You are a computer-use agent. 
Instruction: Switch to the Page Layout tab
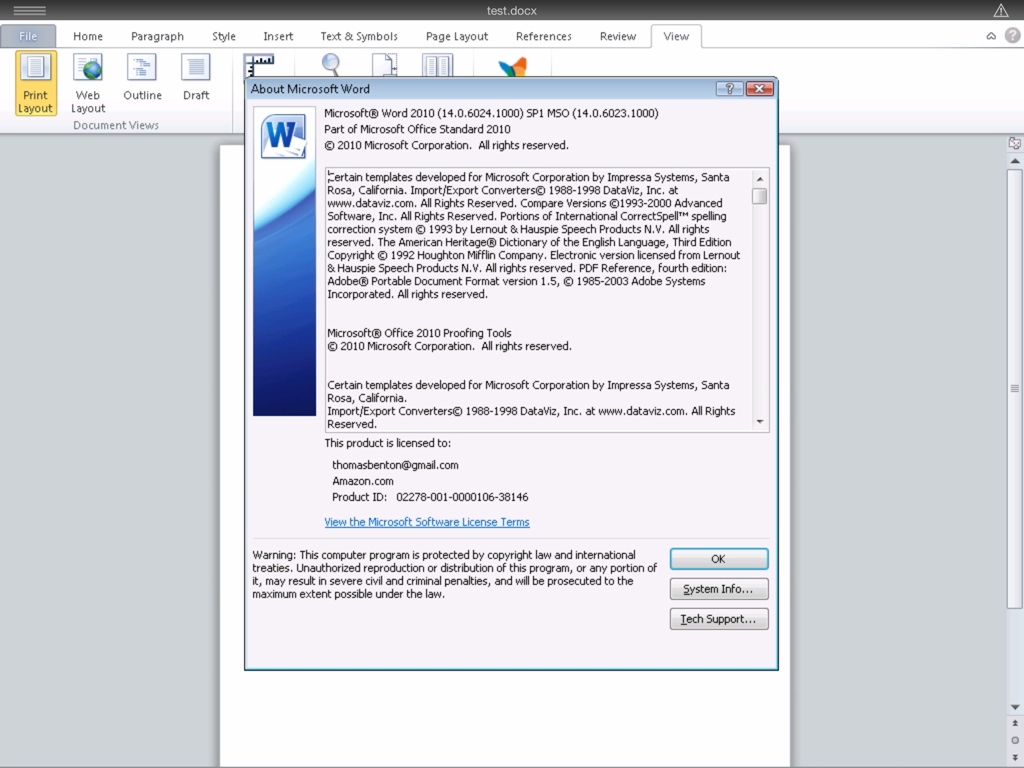(x=457, y=36)
